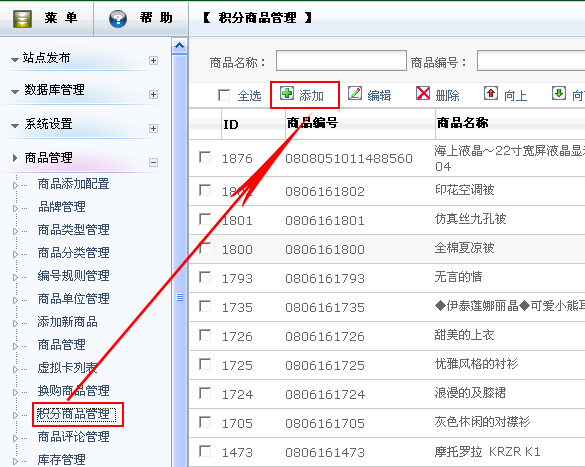Click the 向上 button label
The image size is (585, 467).
pos(515,96)
